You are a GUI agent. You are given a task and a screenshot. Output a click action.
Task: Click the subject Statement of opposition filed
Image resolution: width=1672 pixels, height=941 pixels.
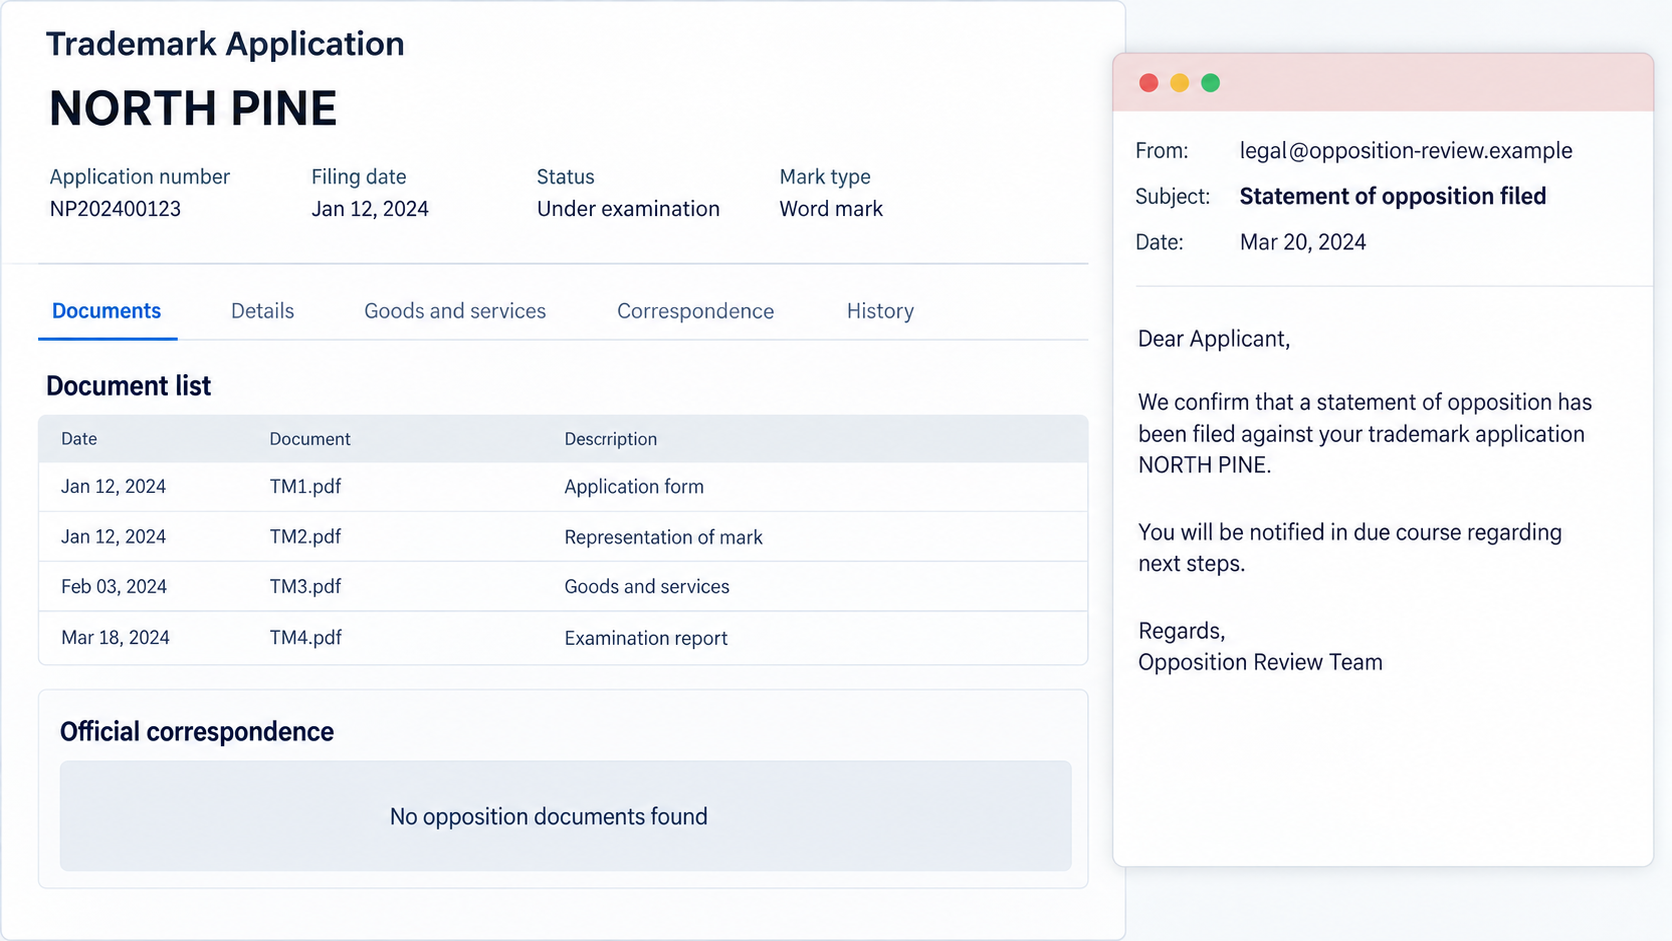(1393, 196)
